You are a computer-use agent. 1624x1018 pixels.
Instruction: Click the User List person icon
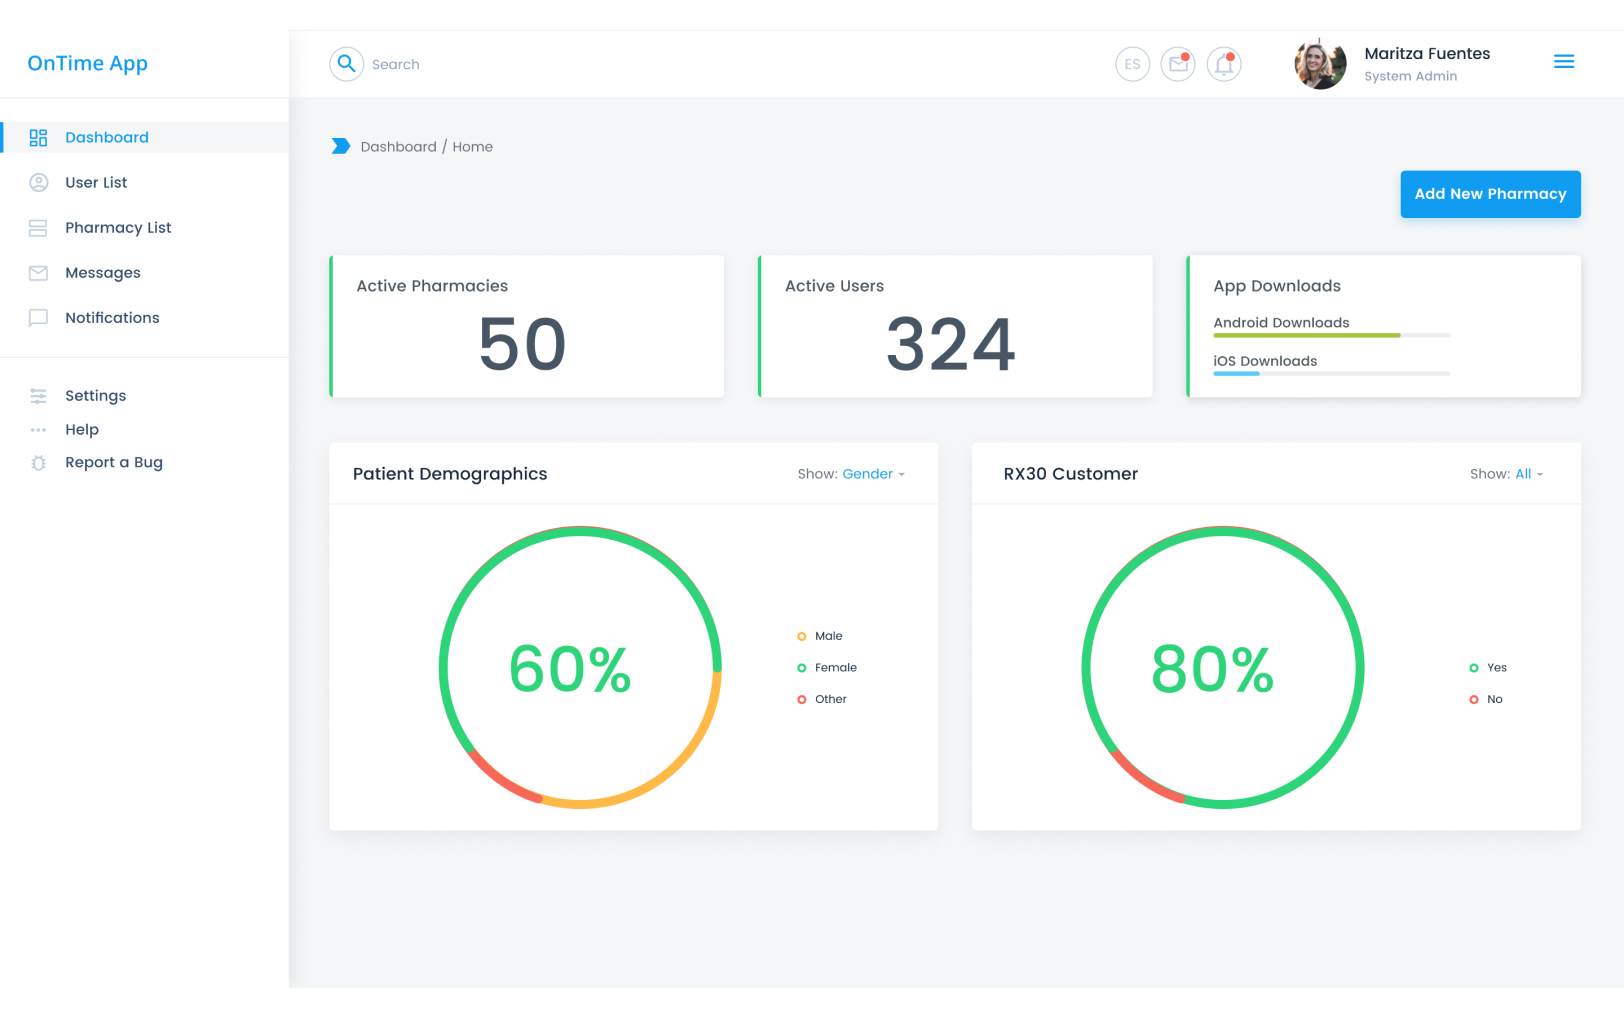pos(38,182)
